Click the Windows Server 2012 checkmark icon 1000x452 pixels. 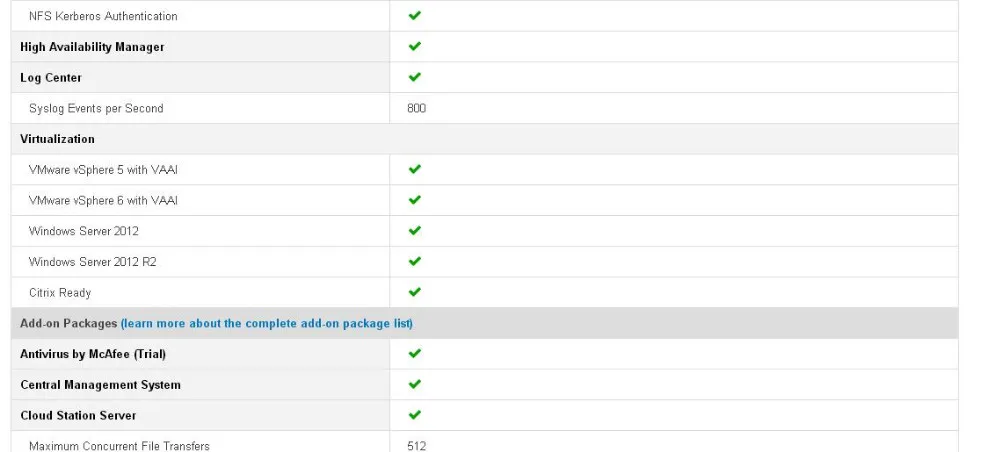[415, 230]
